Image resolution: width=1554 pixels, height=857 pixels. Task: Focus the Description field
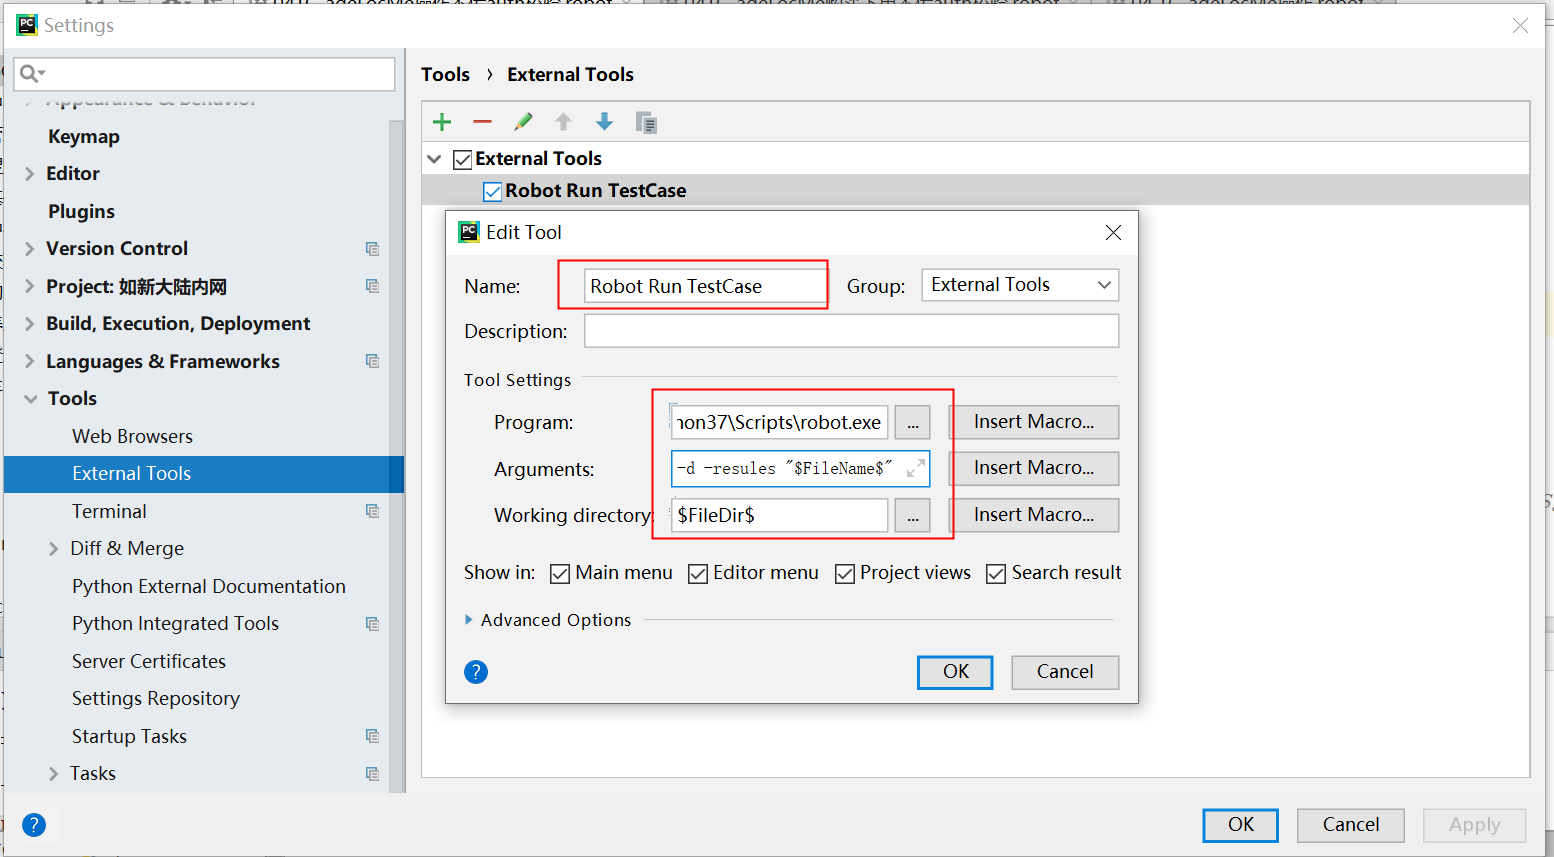[x=851, y=331]
